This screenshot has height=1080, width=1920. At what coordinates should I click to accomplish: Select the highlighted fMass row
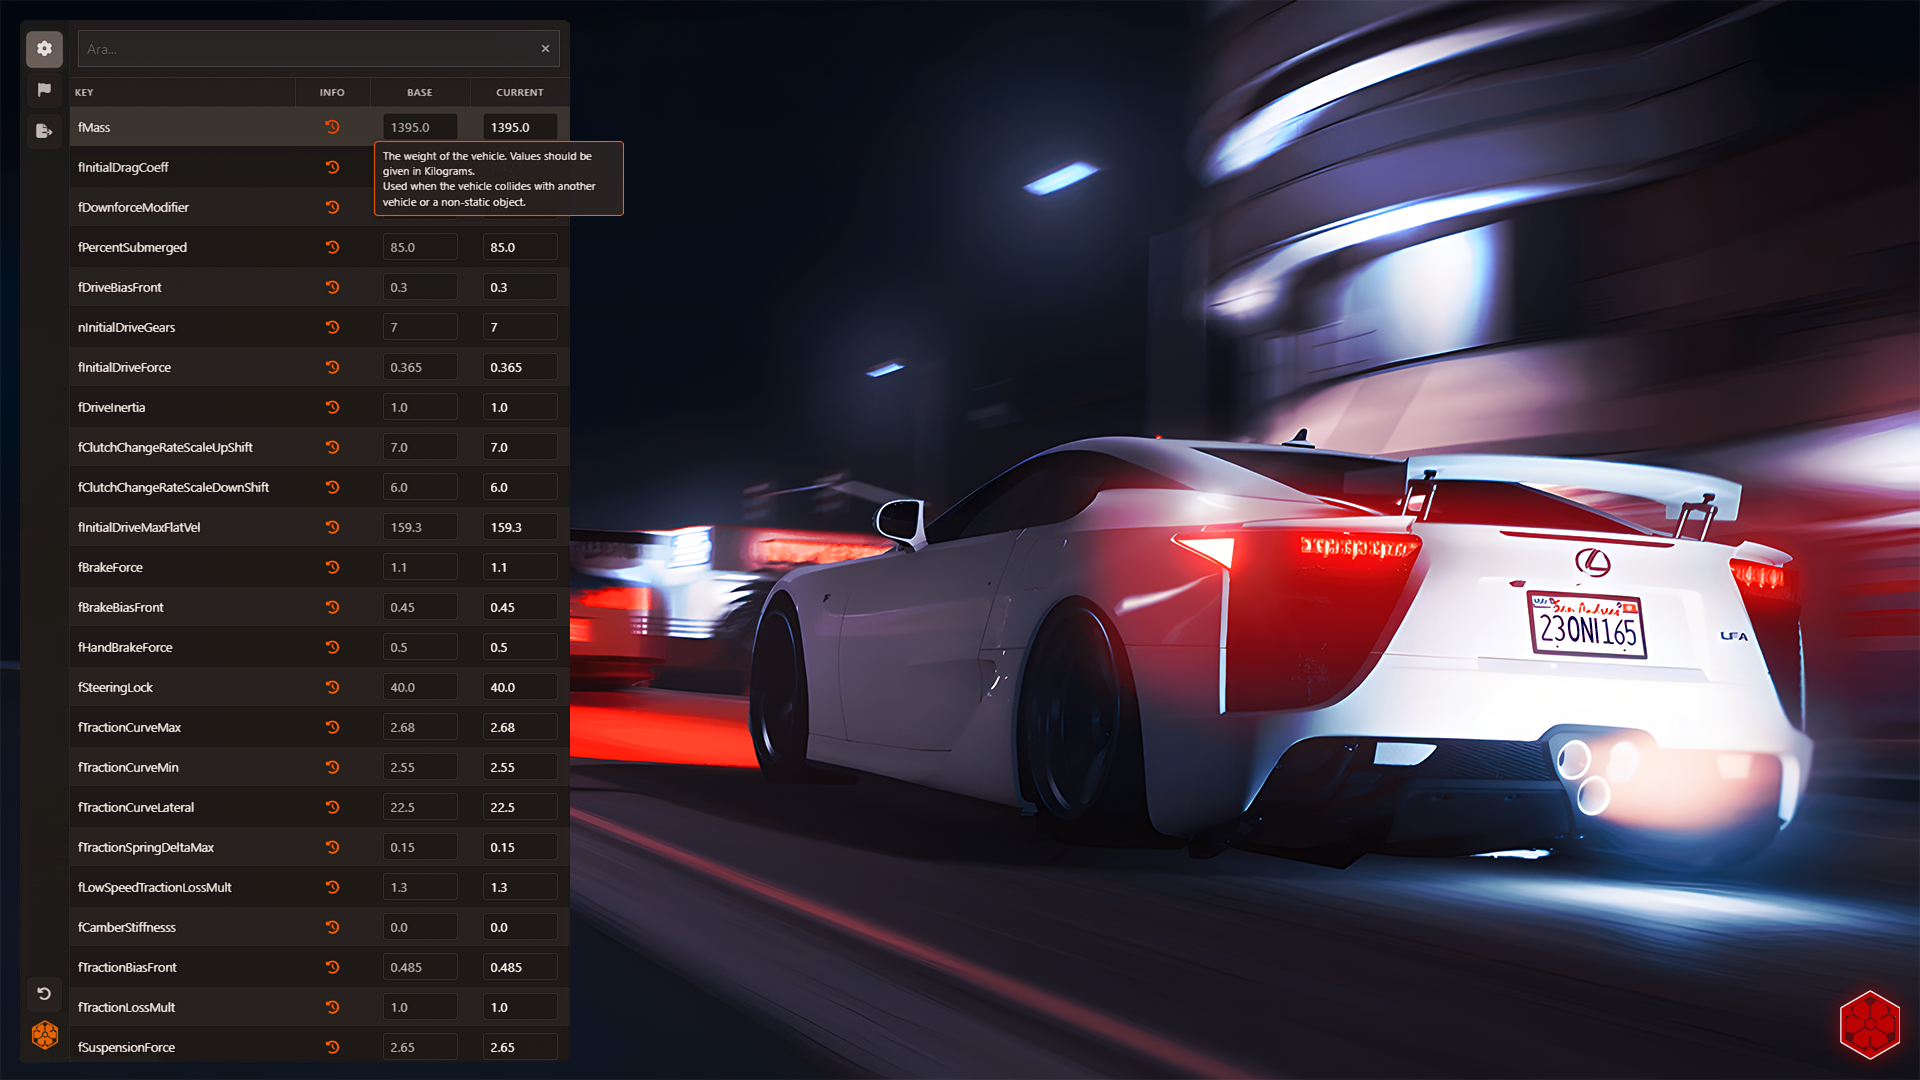pyautogui.click(x=180, y=127)
